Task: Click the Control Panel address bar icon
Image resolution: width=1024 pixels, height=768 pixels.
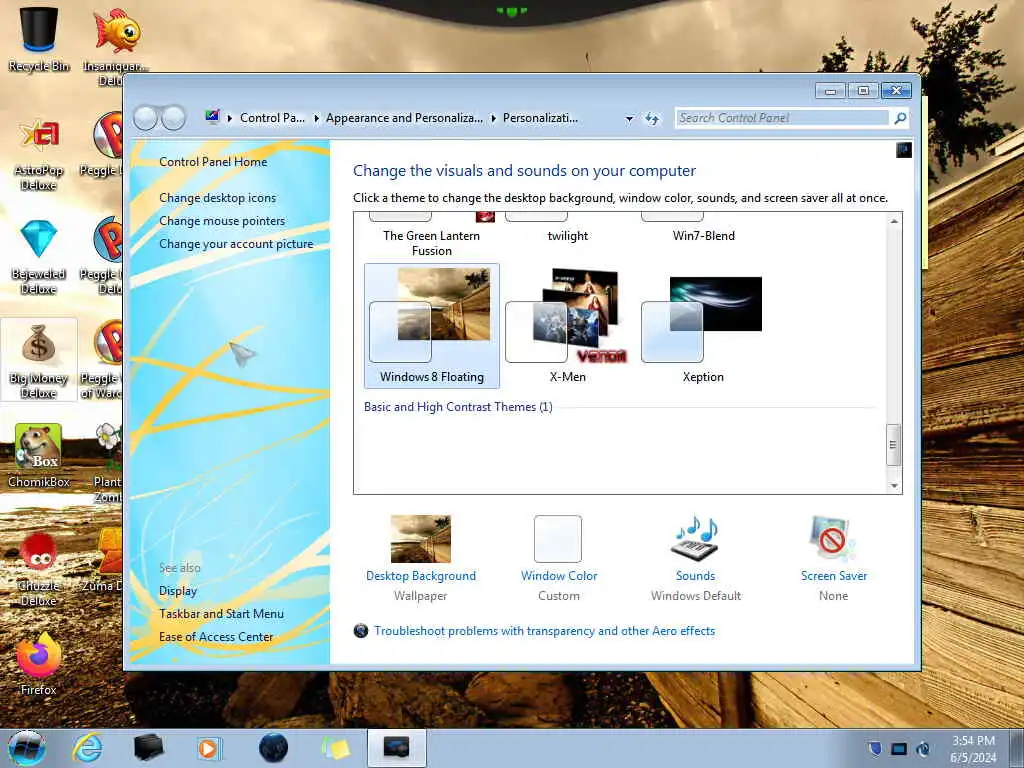Action: [x=212, y=118]
